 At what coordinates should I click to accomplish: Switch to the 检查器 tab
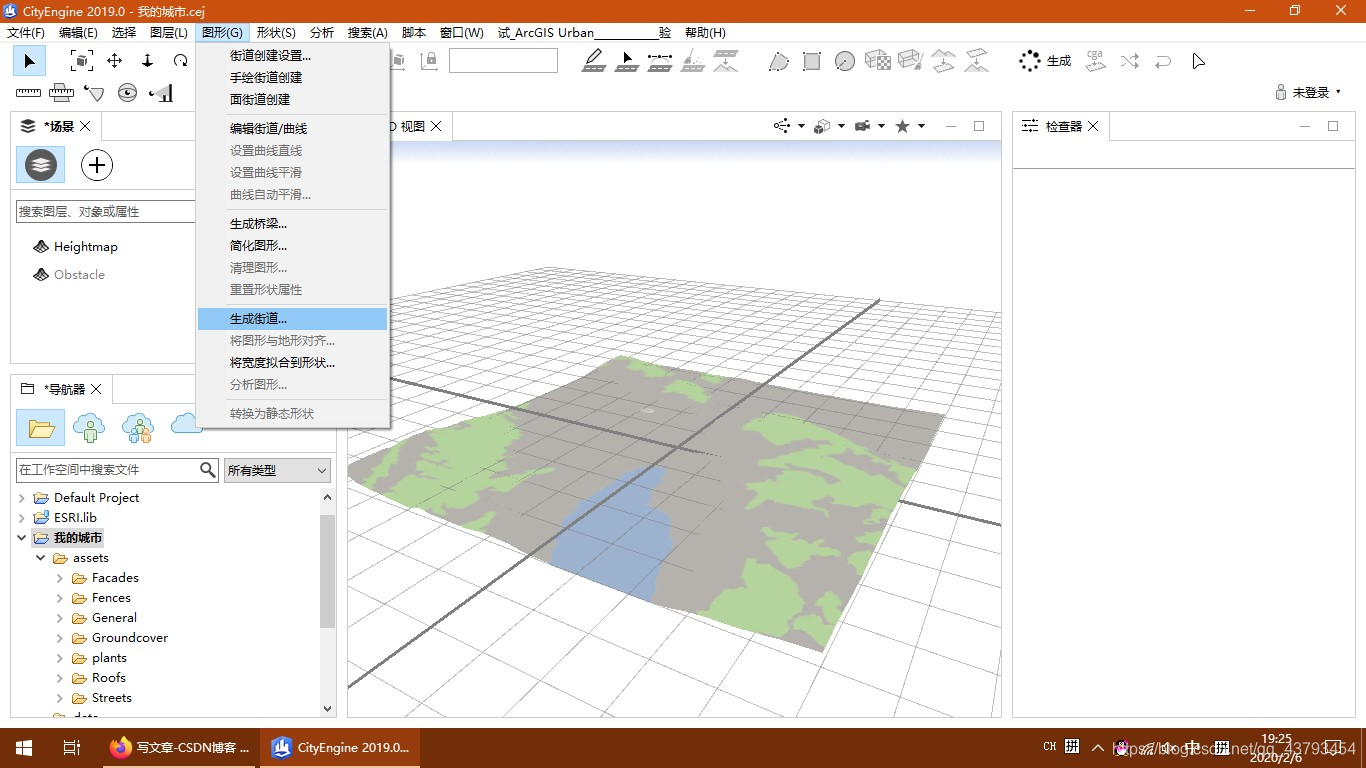(1062, 126)
